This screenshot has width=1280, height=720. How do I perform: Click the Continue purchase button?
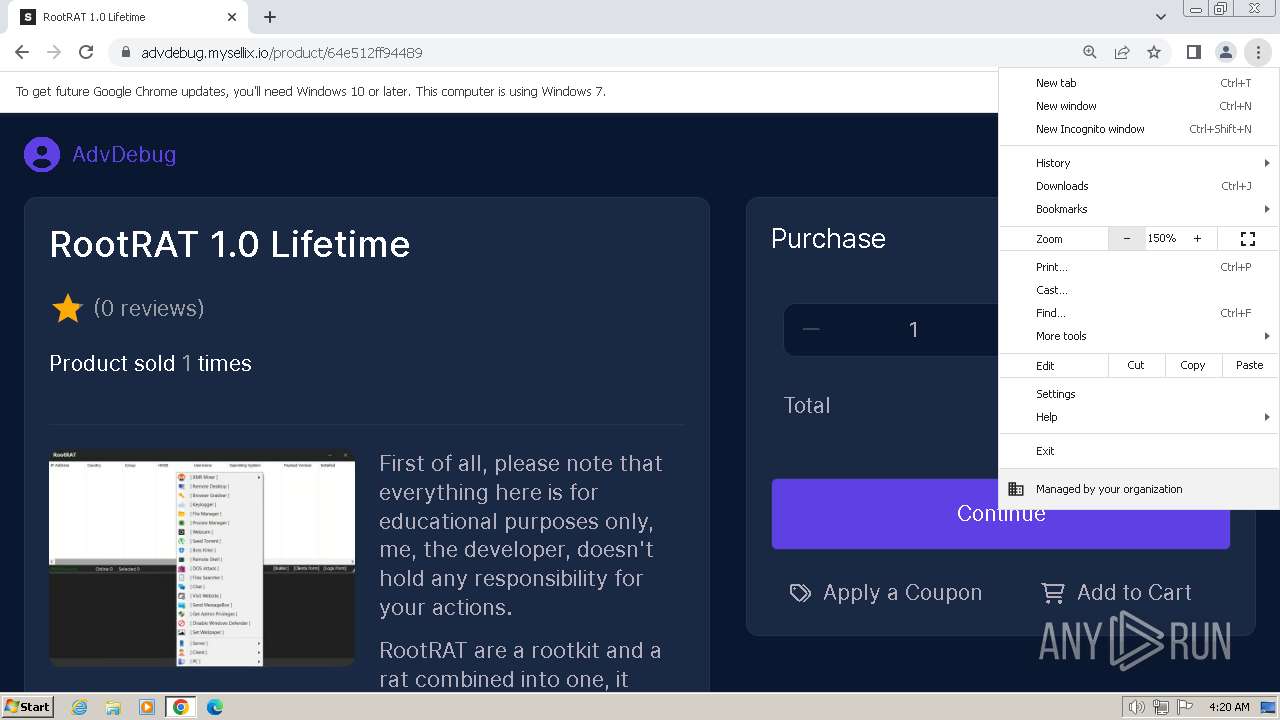point(1000,513)
